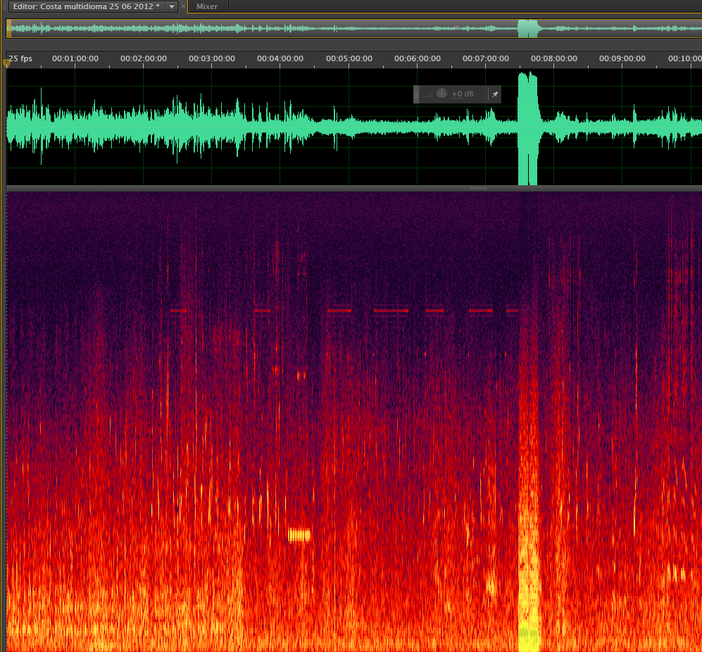Click the loud clipped peak in the waveform
The image size is (702, 652).
tap(527, 128)
